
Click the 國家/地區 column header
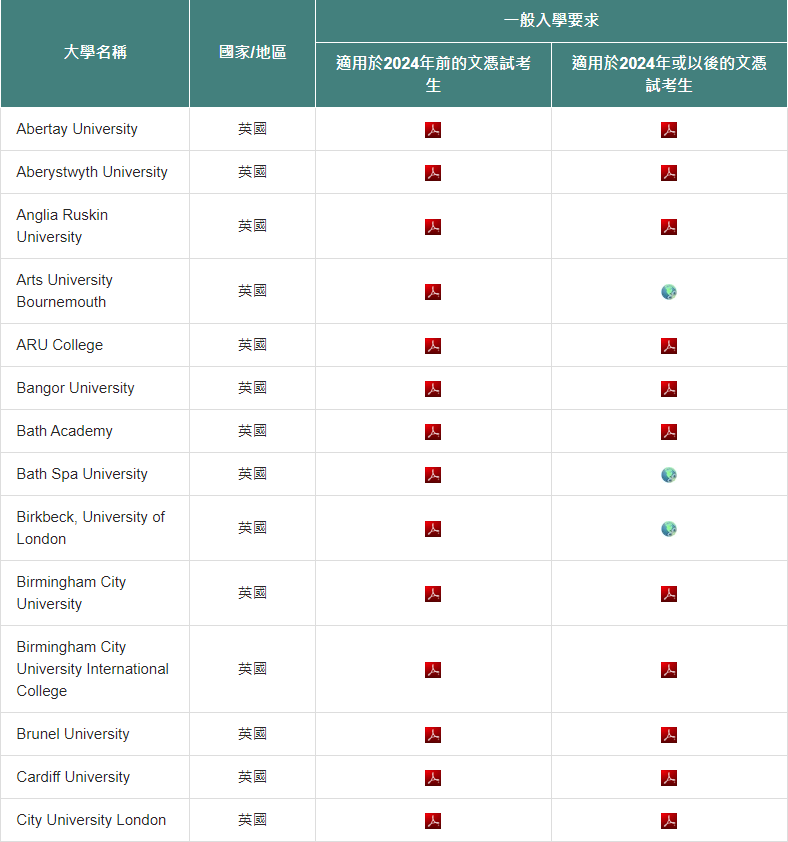(252, 53)
